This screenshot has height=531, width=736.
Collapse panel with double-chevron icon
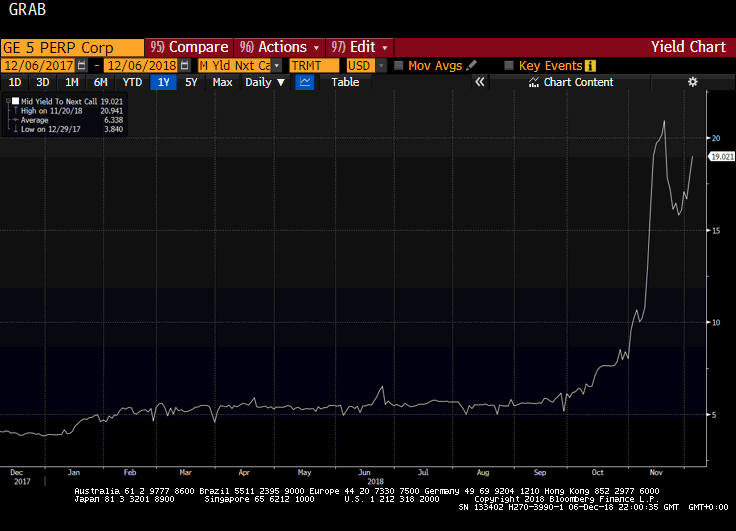[479, 82]
